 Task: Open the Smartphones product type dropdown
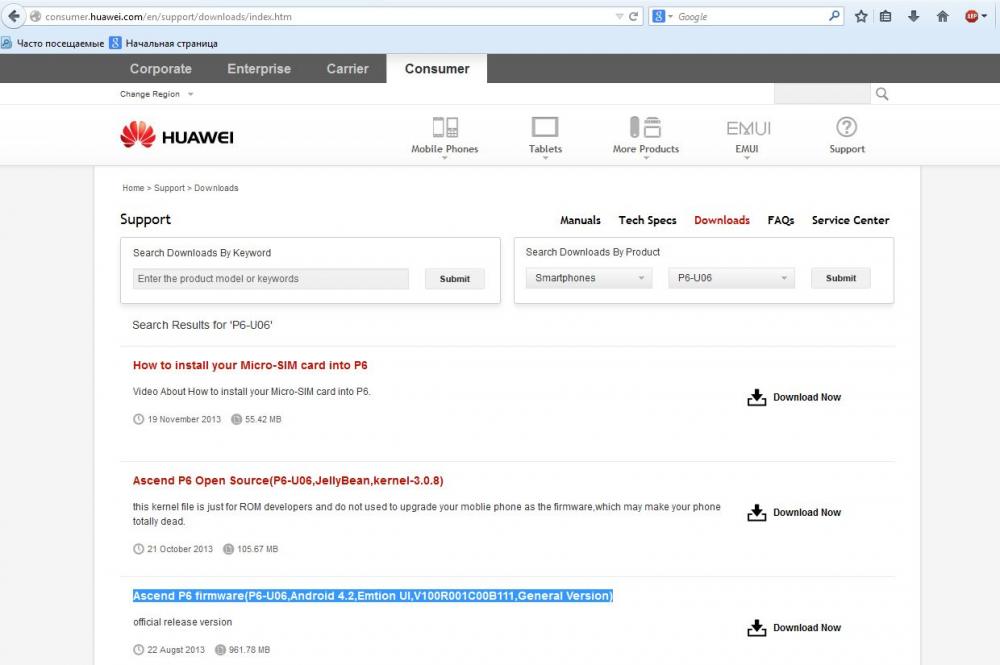pos(589,278)
